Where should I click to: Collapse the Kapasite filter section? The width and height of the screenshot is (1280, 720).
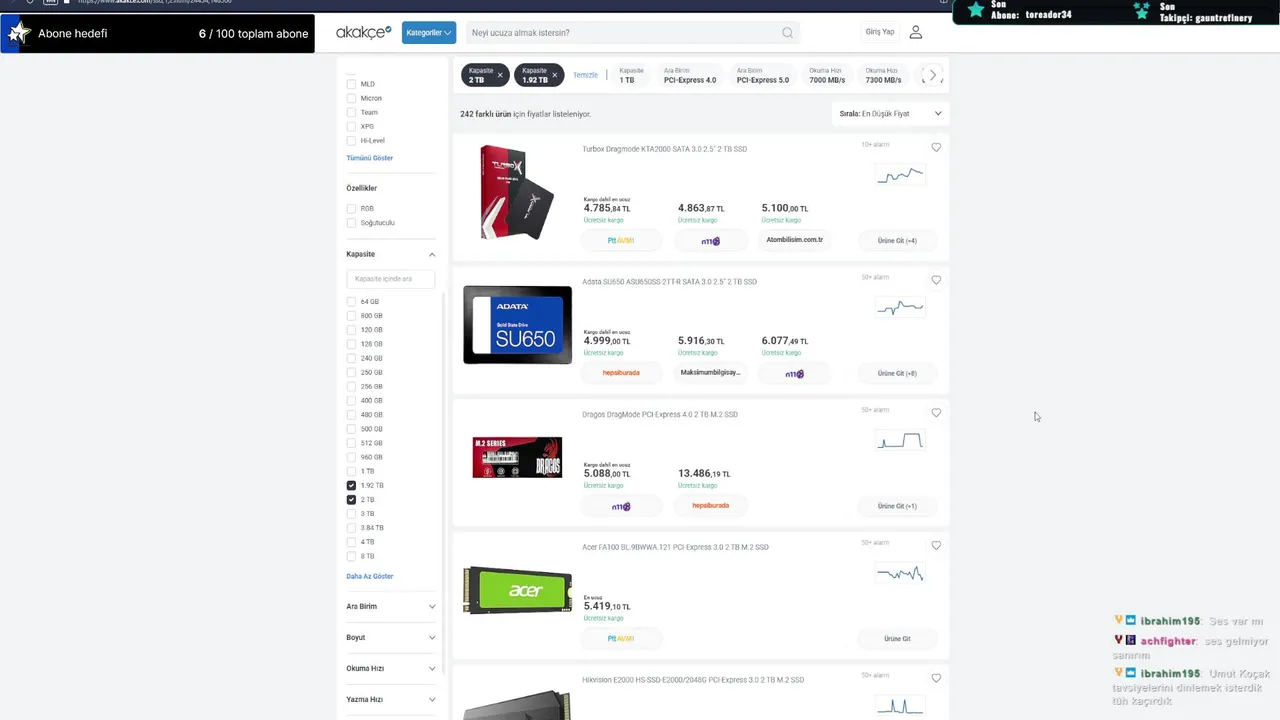pyautogui.click(x=391, y=254)
